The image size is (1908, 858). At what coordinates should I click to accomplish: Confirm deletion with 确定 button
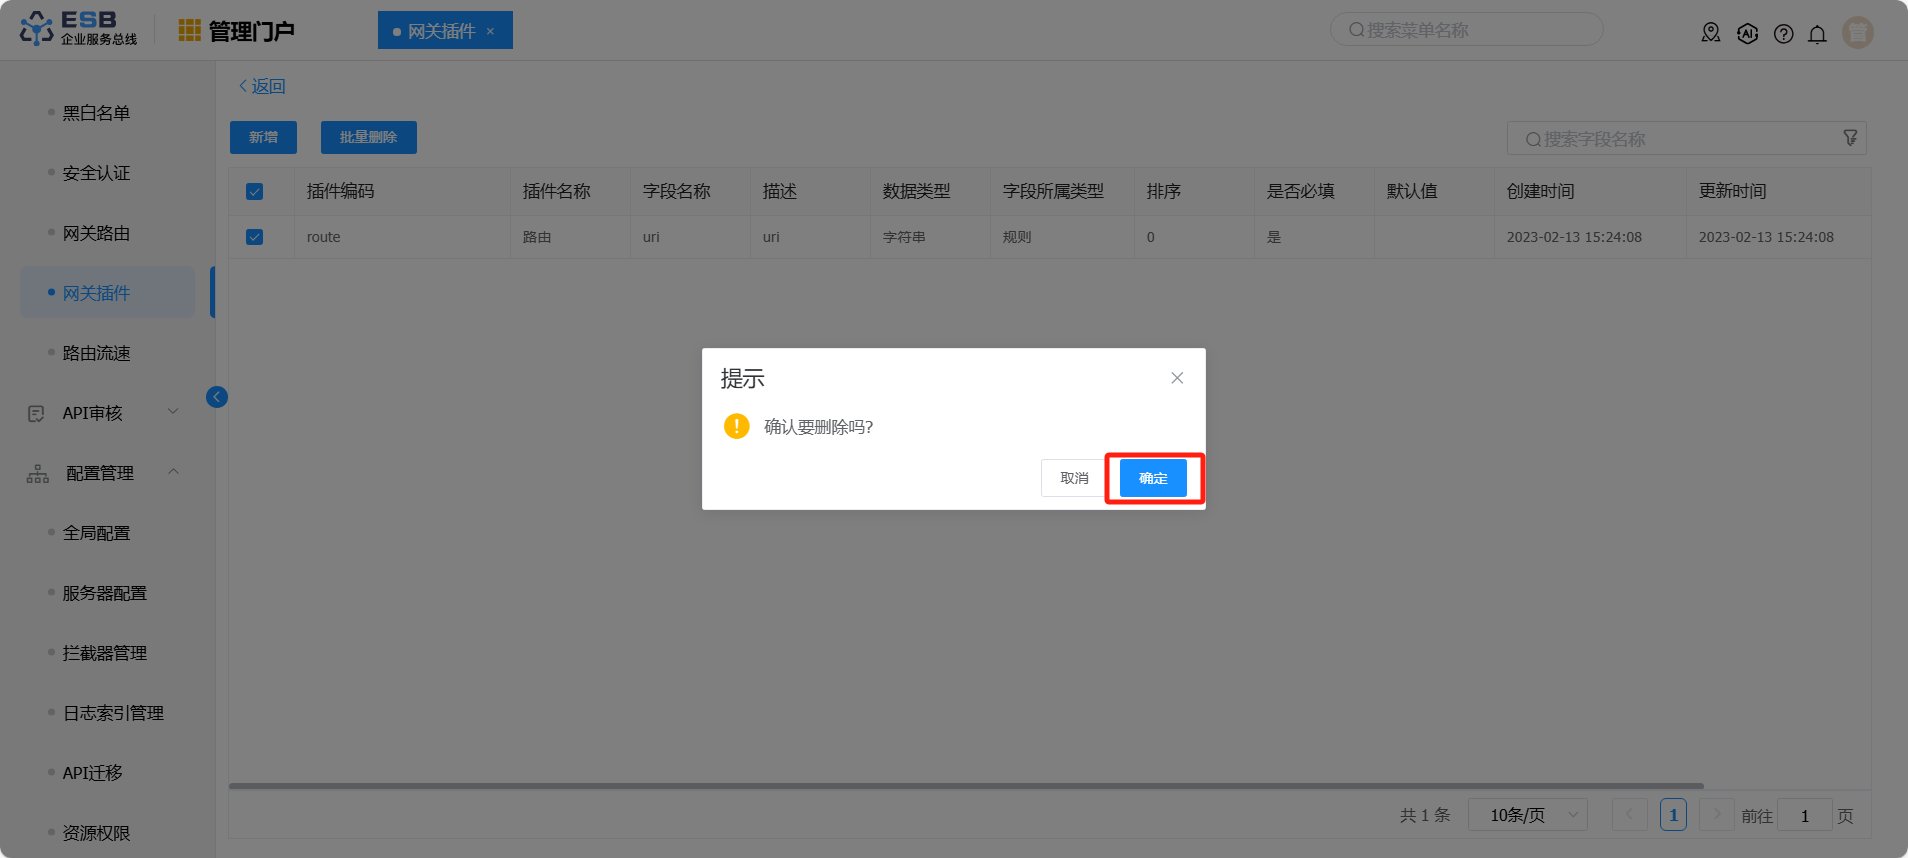pyautogui.click(x=1153, y=478)
